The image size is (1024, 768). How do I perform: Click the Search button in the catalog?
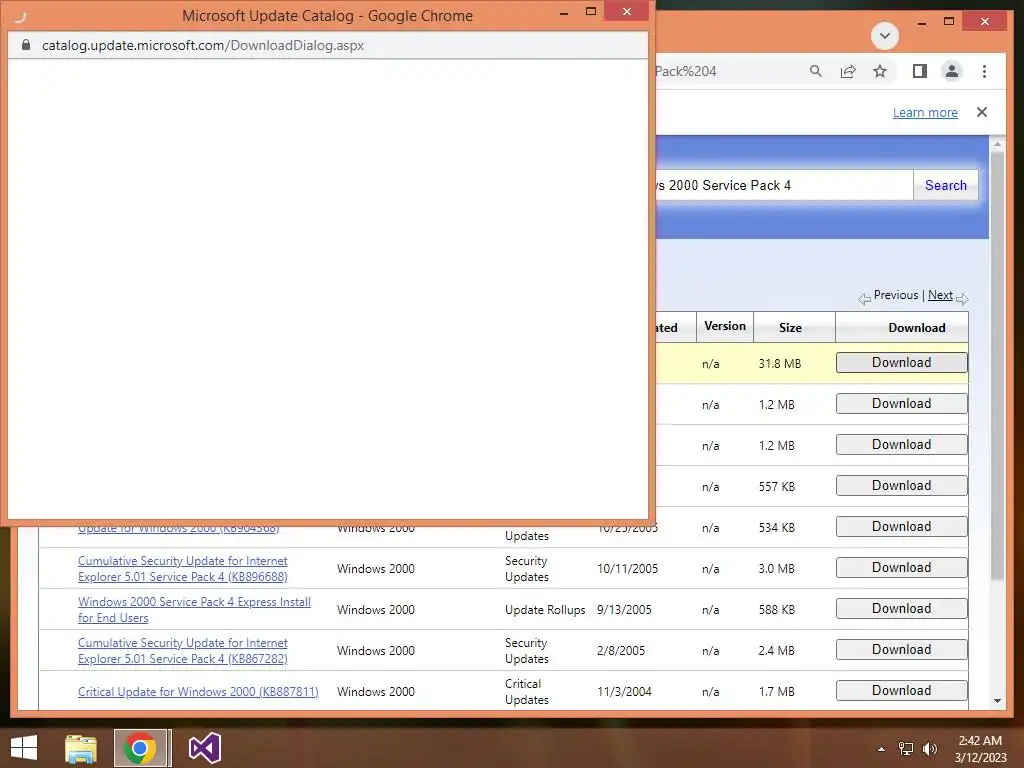click(946, 185)
